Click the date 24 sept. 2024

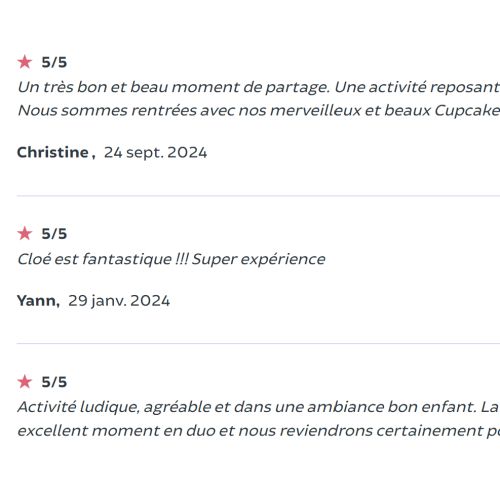(x=155, y=153)
